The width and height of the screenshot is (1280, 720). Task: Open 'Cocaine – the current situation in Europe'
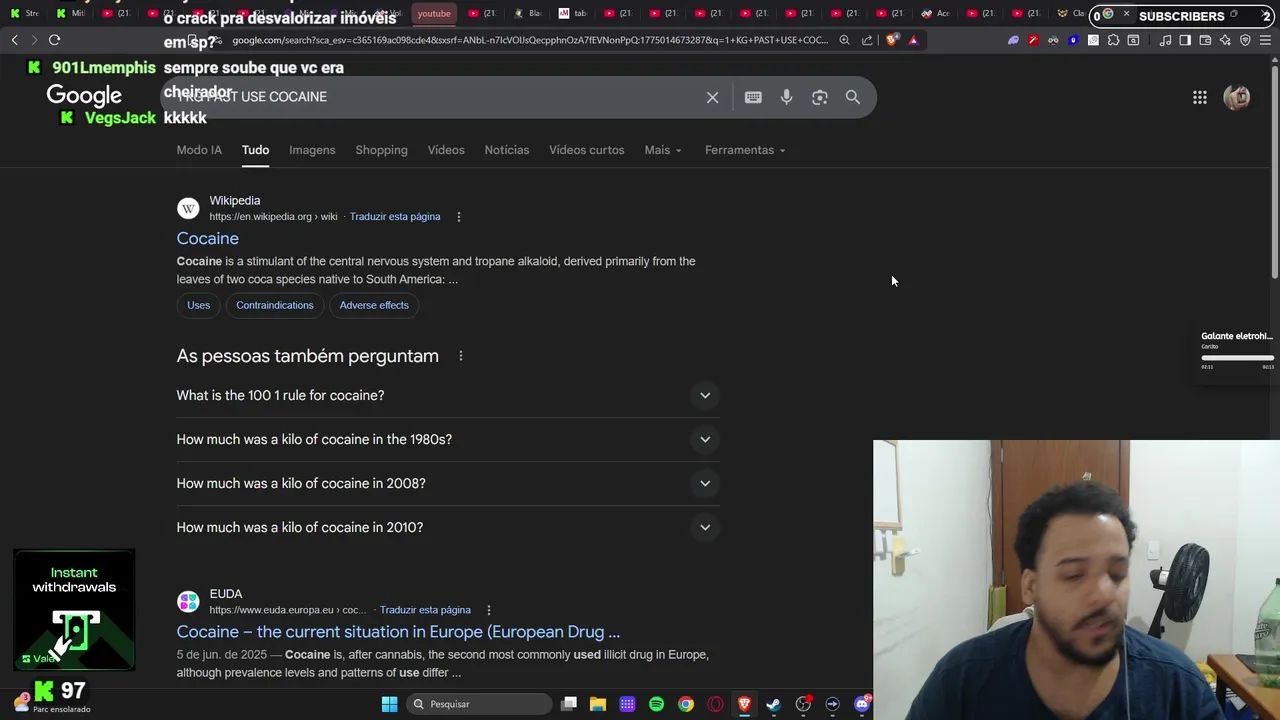[x=398, y=632]
